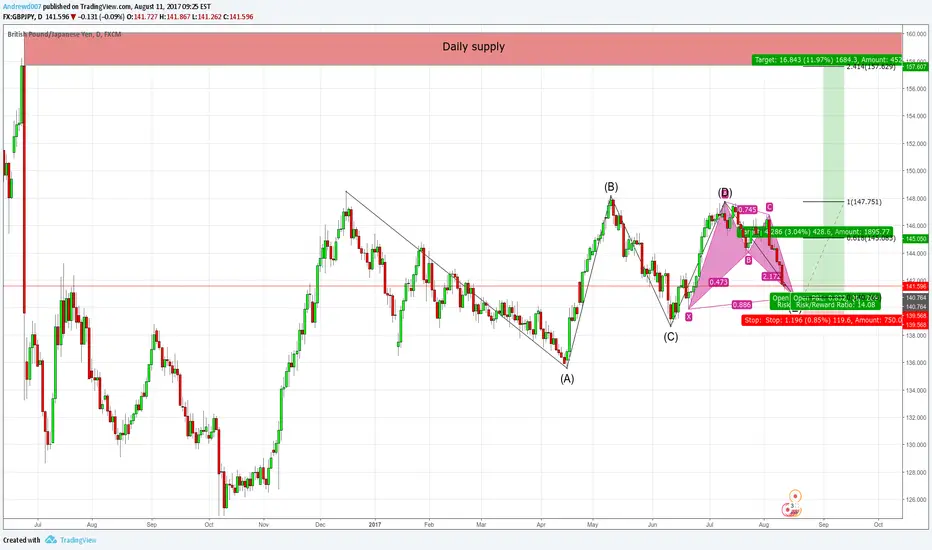The width and height of the screenshot is (932, 550).
Task: Click the Jun label on time axis
Action: tap(652, 524)
